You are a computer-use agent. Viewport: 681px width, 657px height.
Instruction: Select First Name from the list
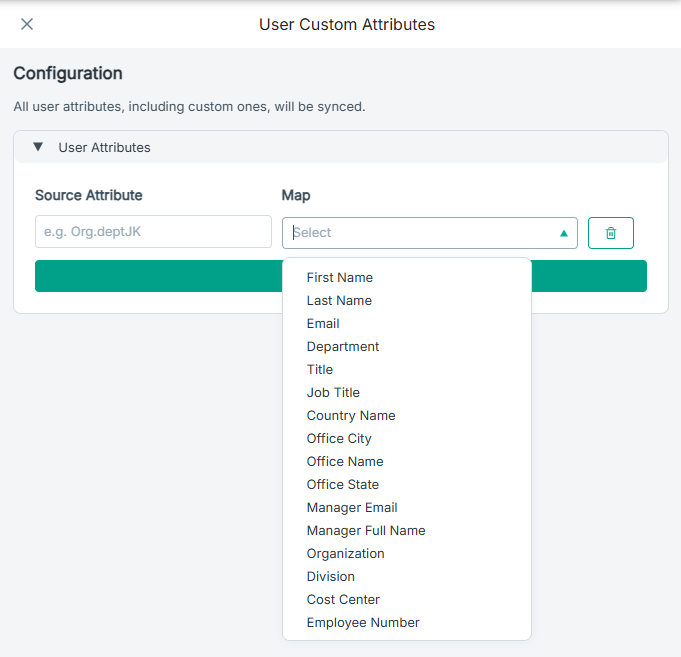tap(340, 278)
